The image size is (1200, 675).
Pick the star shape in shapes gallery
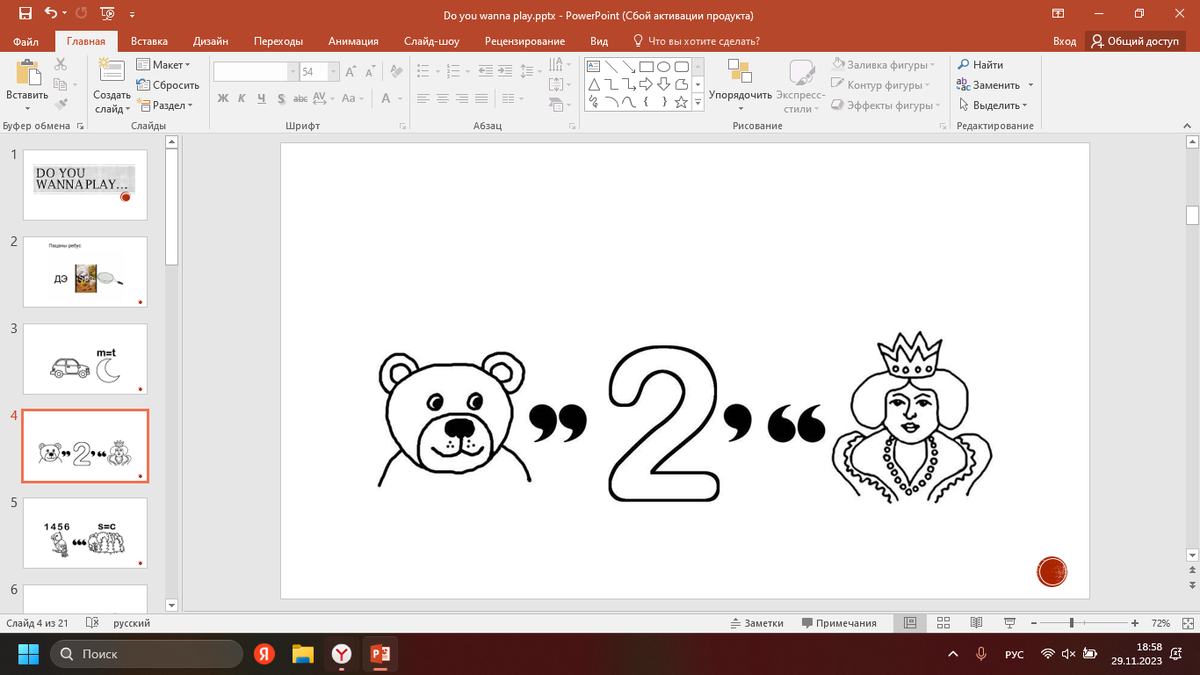pos(680,102)
